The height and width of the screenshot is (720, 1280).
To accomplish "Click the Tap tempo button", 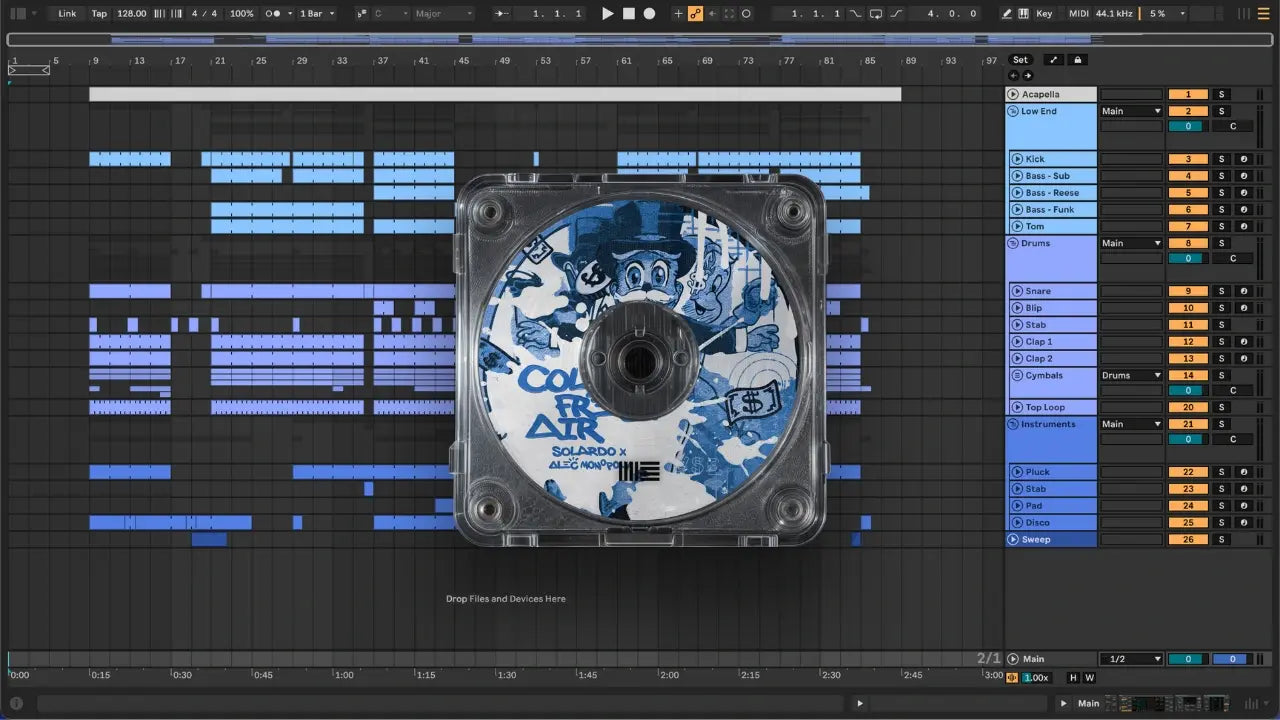I will [99, 14].
